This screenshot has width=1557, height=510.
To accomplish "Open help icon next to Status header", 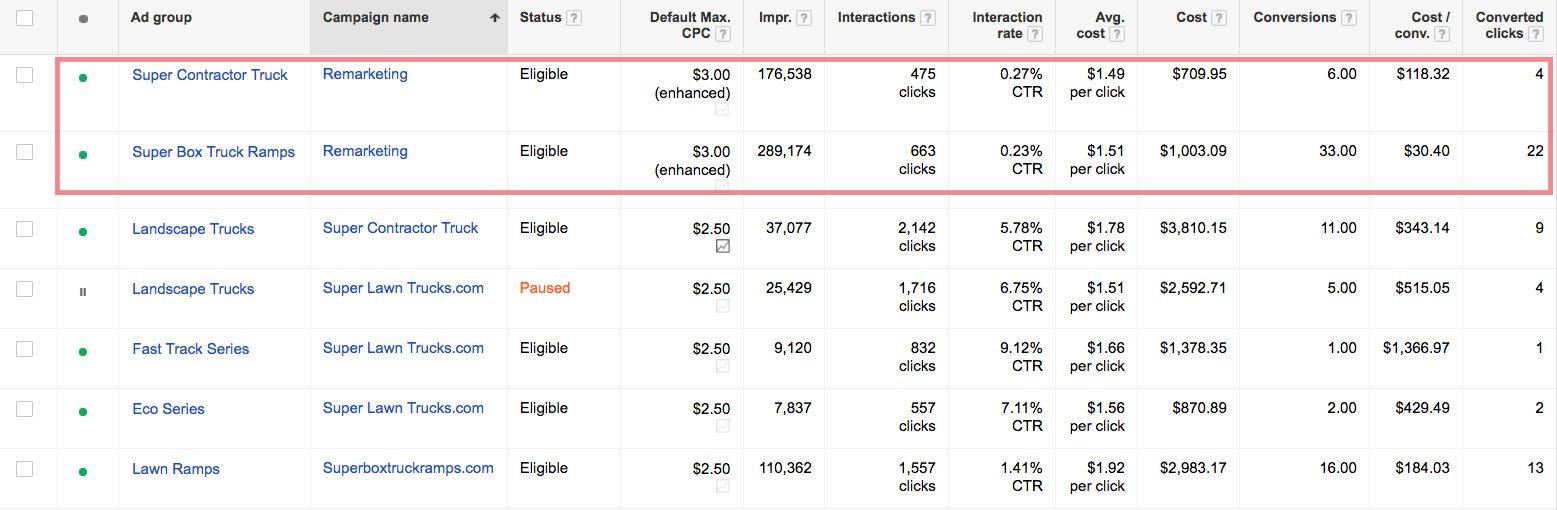I will [574, 18].
